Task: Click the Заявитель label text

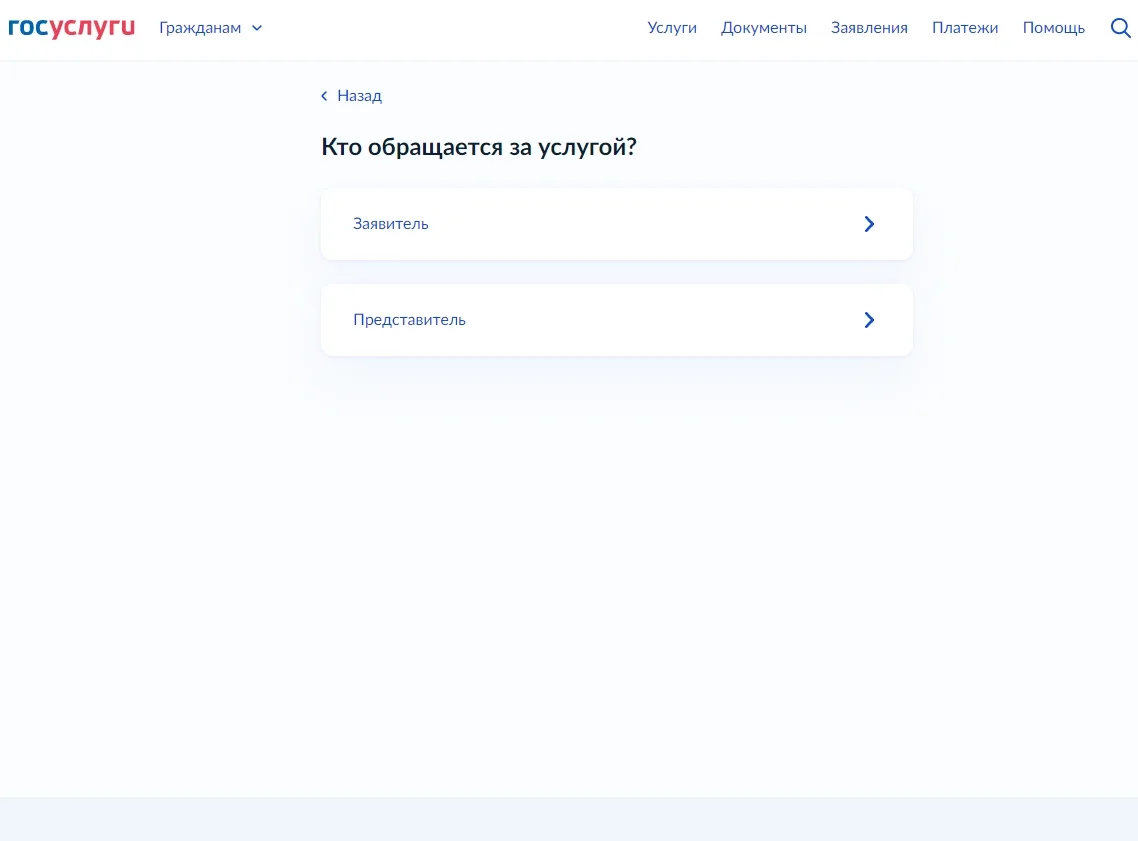Action: point(391,224)
